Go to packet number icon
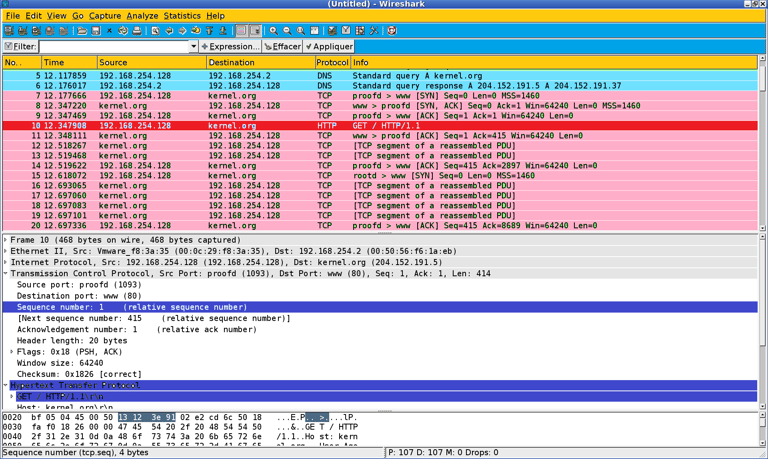 (196, 31)
